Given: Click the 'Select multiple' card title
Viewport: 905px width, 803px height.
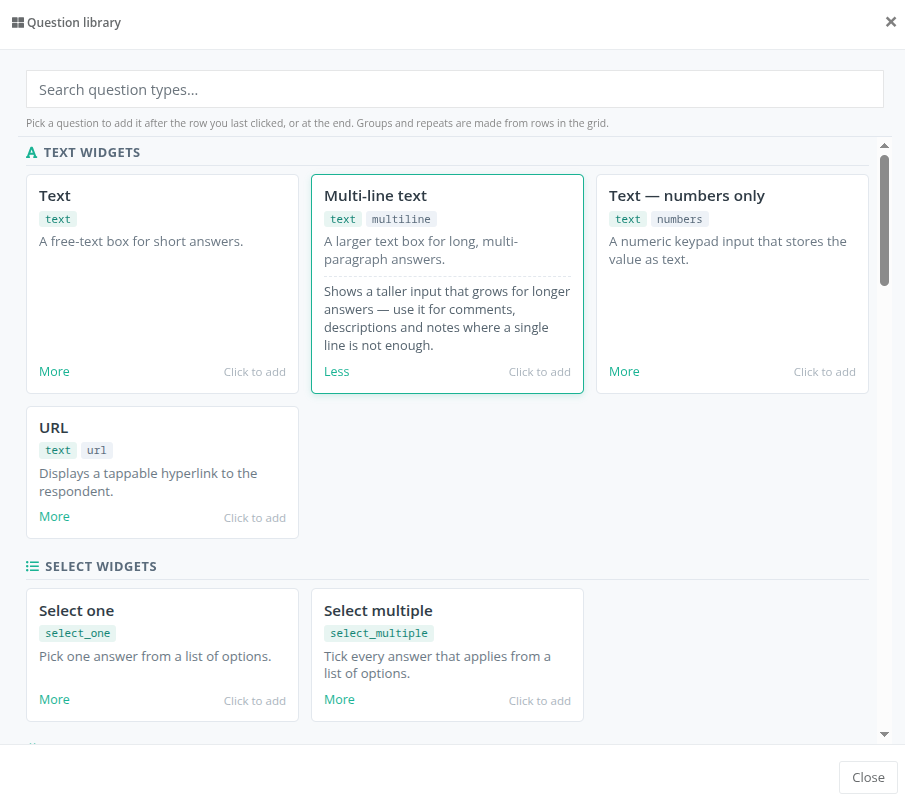Looking at the screenshot, I should pyautogui.click(x=378, y=611).
